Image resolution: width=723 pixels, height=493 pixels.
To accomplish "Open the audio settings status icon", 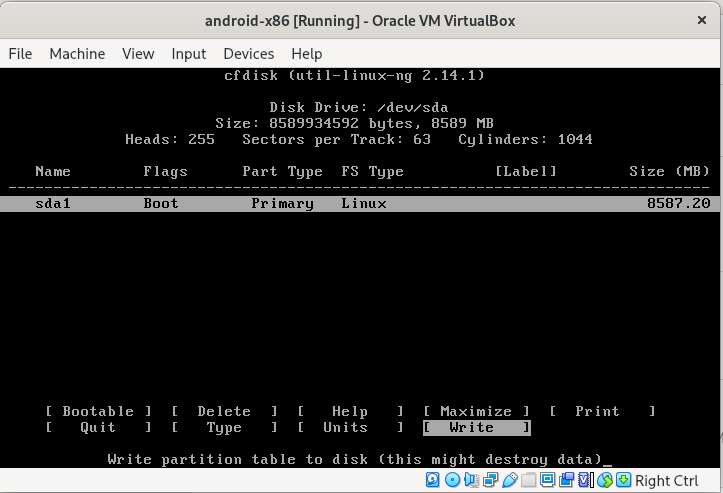I will click(x=470, y=481).
